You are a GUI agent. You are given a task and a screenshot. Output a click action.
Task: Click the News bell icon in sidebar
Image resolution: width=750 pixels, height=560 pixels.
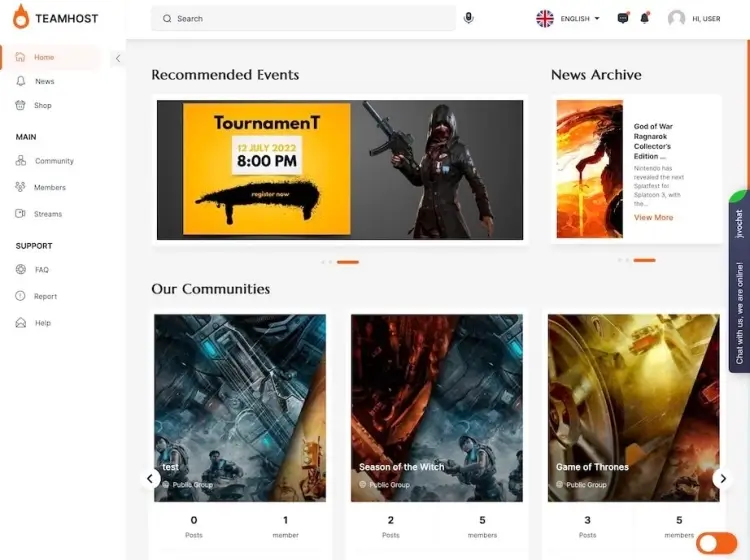click(x=21, y=81)
